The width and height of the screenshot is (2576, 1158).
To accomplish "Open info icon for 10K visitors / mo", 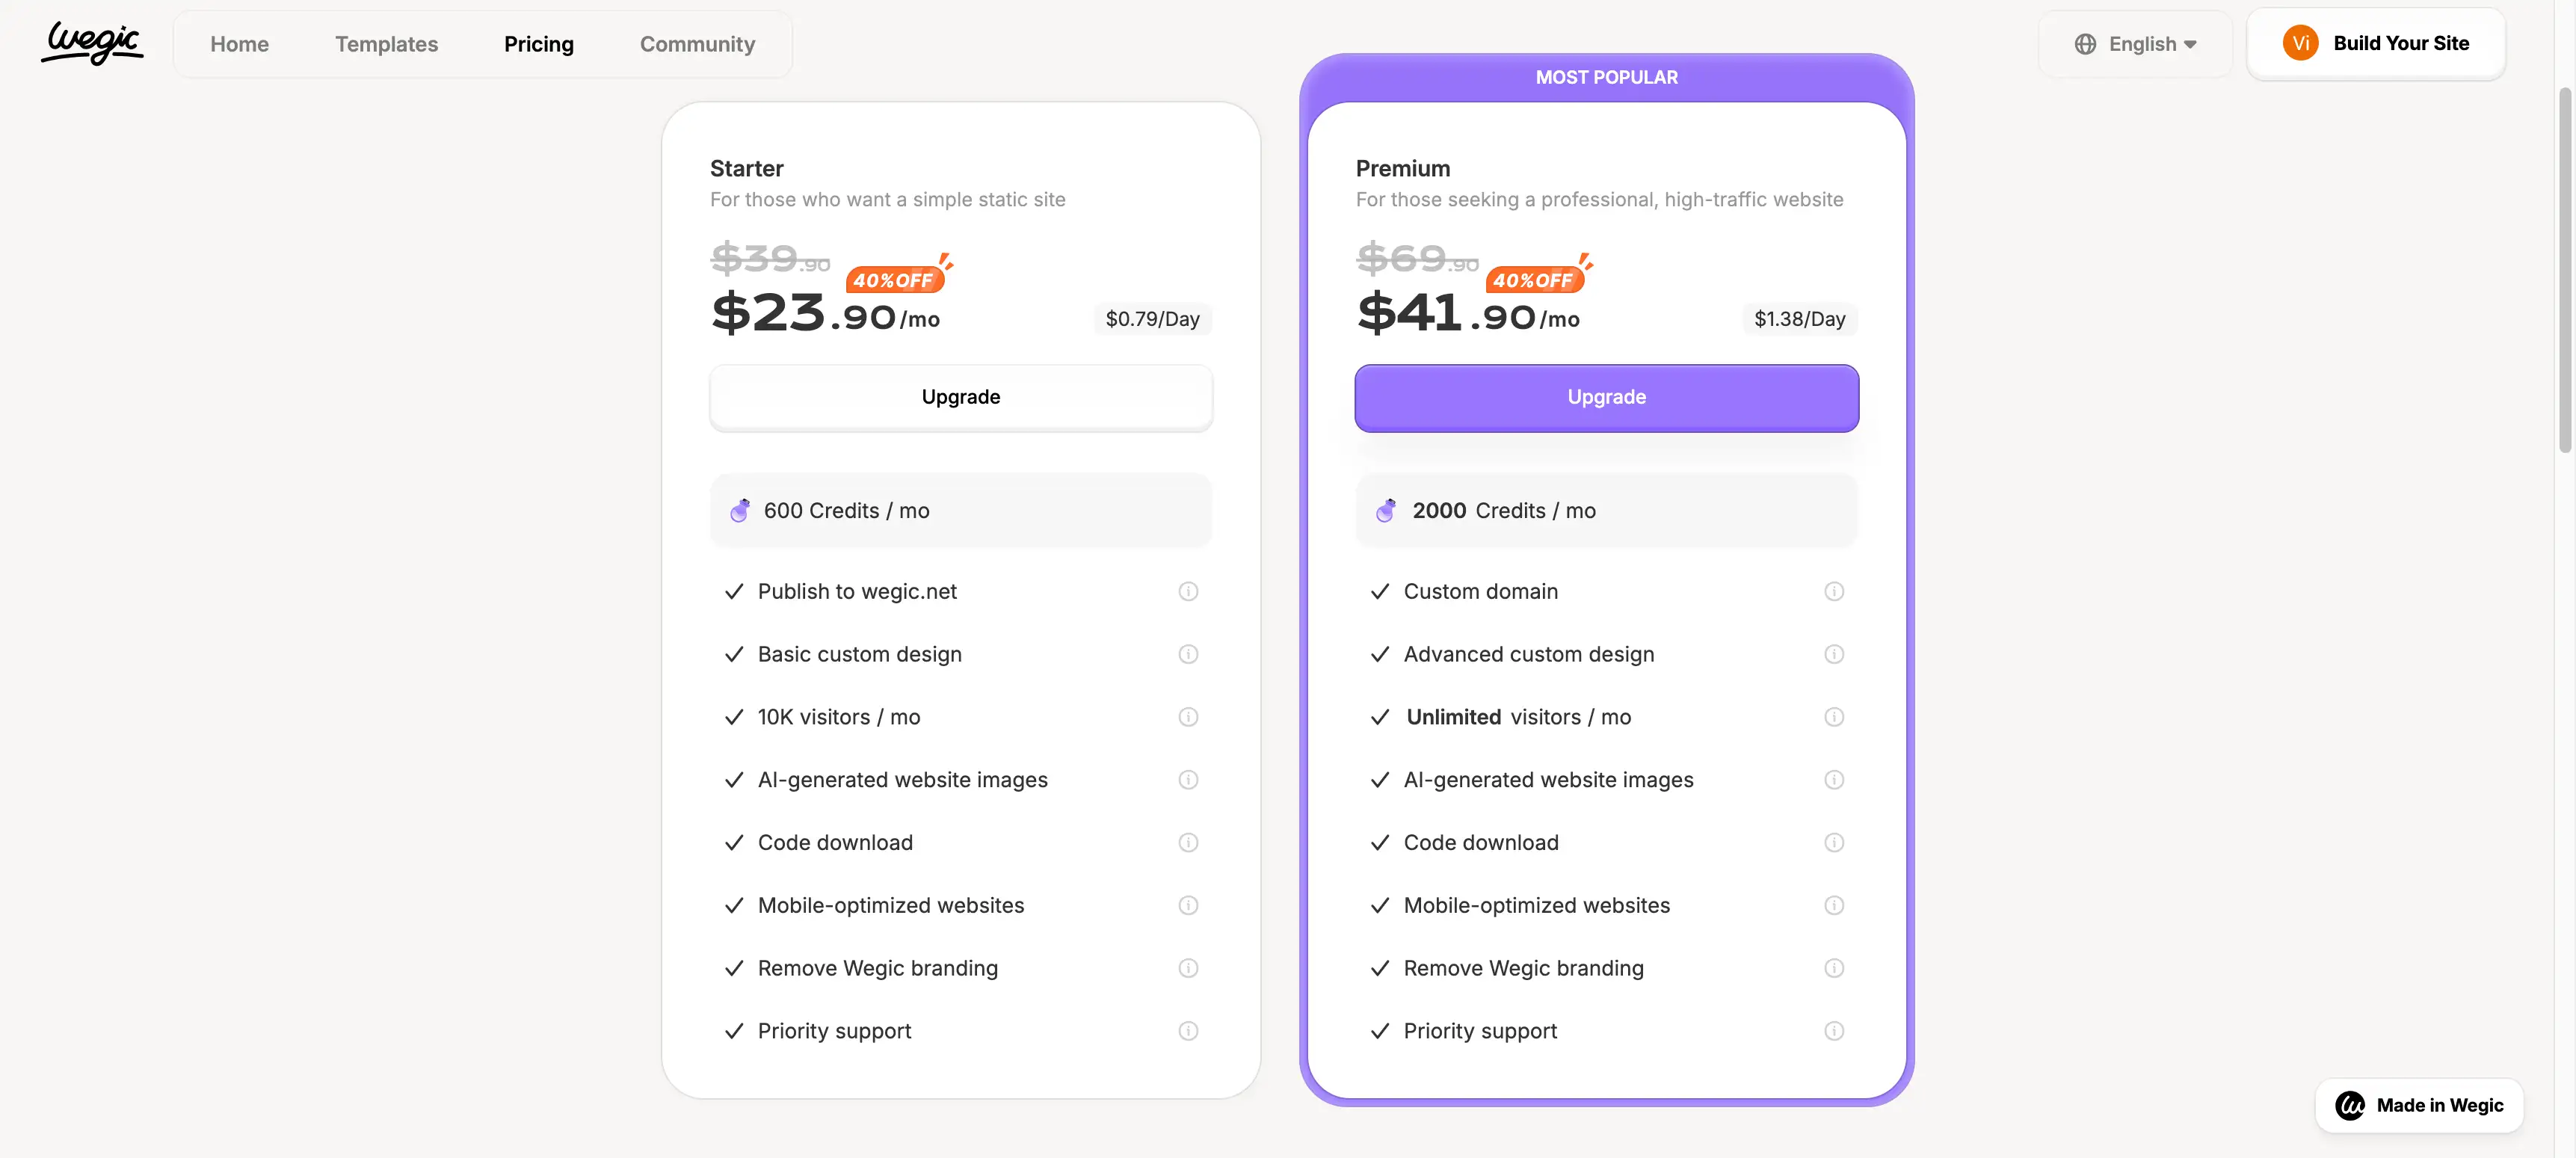I will 1188,717.
